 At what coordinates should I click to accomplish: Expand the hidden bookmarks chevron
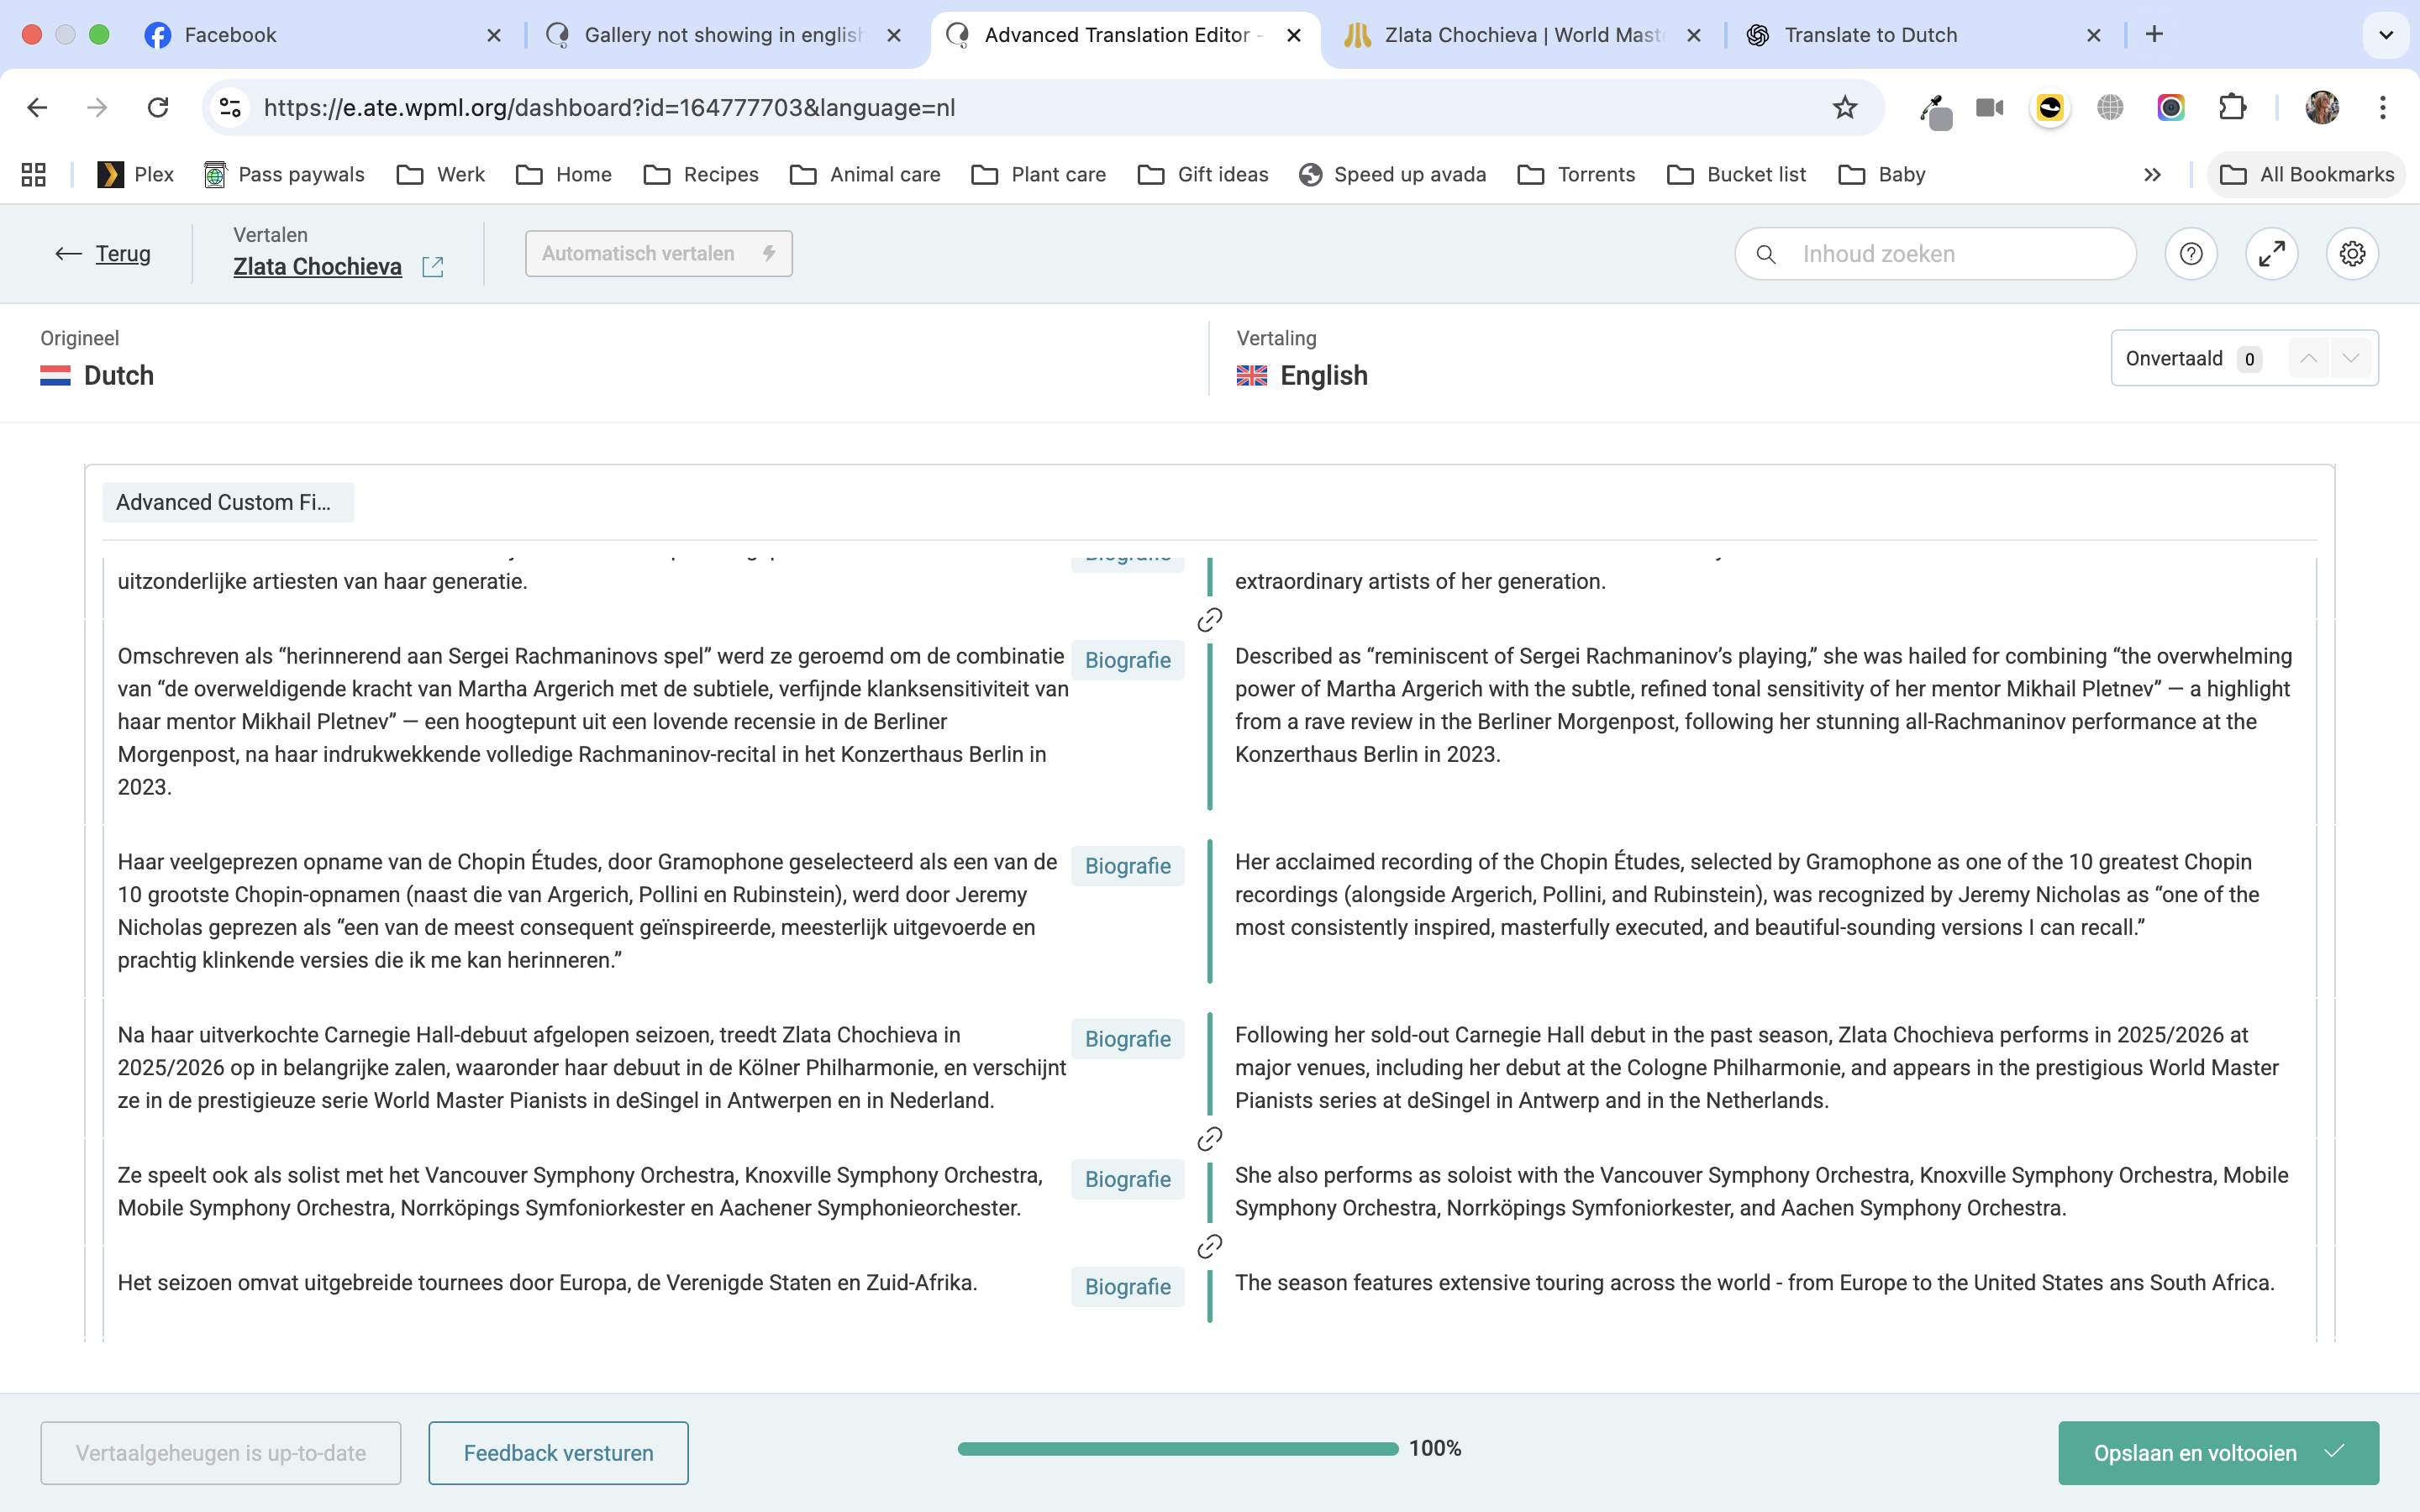click(2152, 175)
